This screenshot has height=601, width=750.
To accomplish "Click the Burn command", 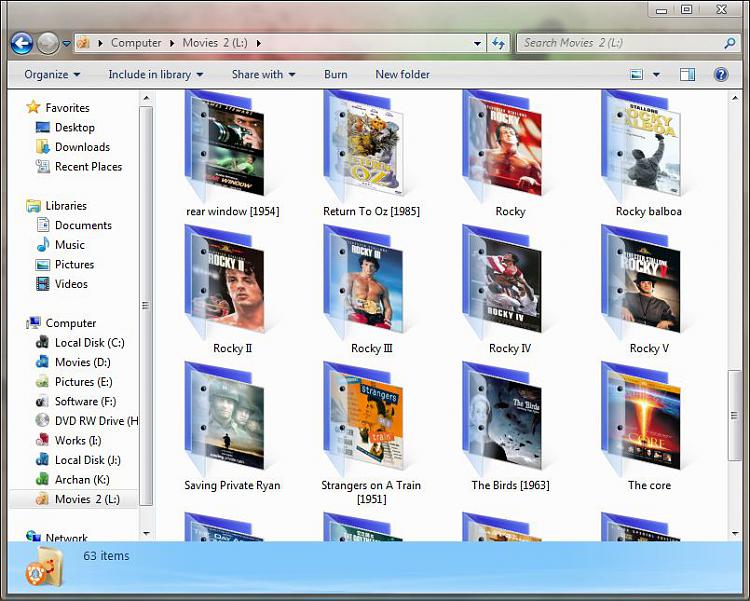I will pyautogui.click(x=336, y=74).
